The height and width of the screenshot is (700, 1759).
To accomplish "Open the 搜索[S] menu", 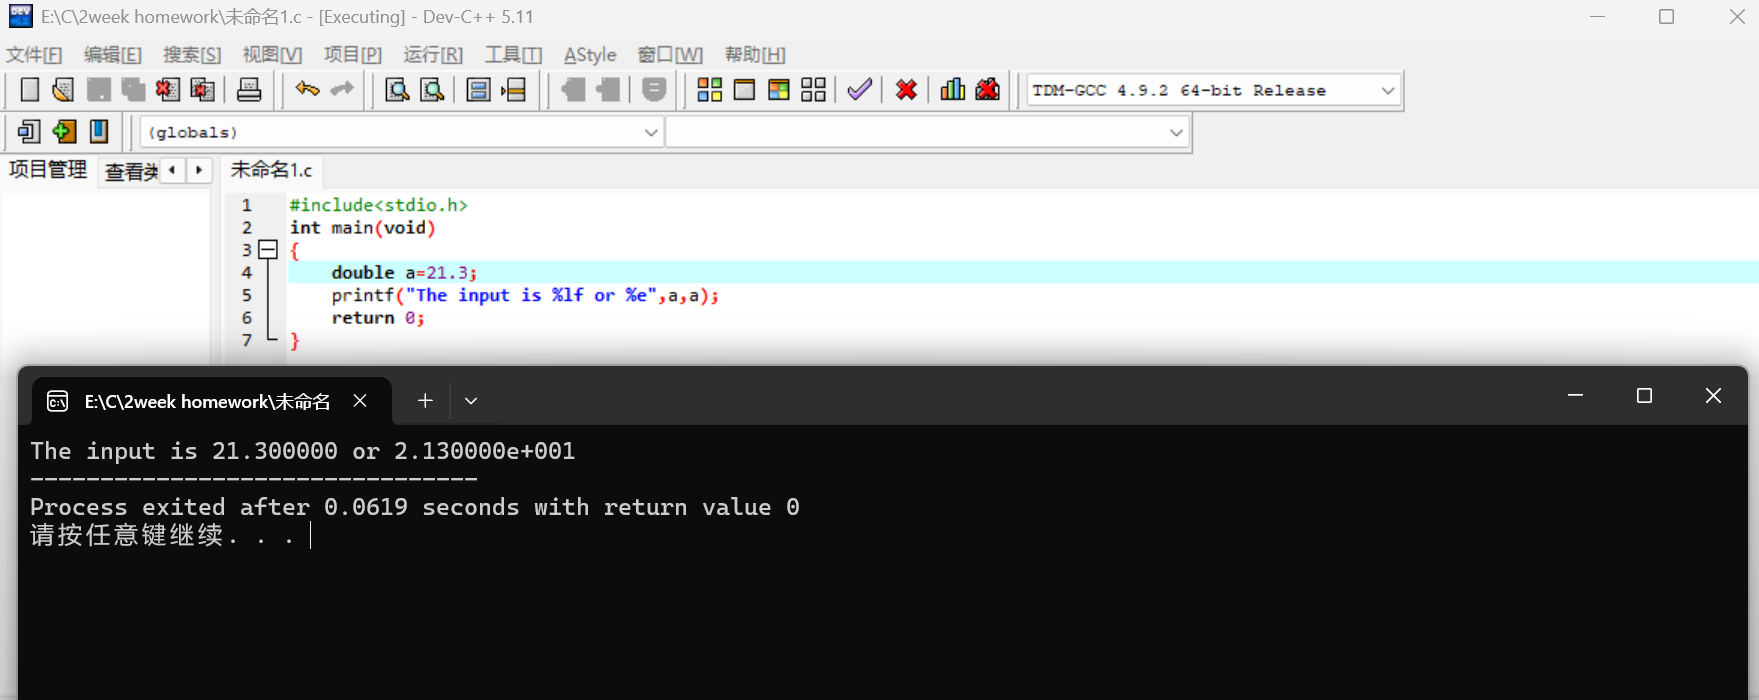I will coord(192,55).
